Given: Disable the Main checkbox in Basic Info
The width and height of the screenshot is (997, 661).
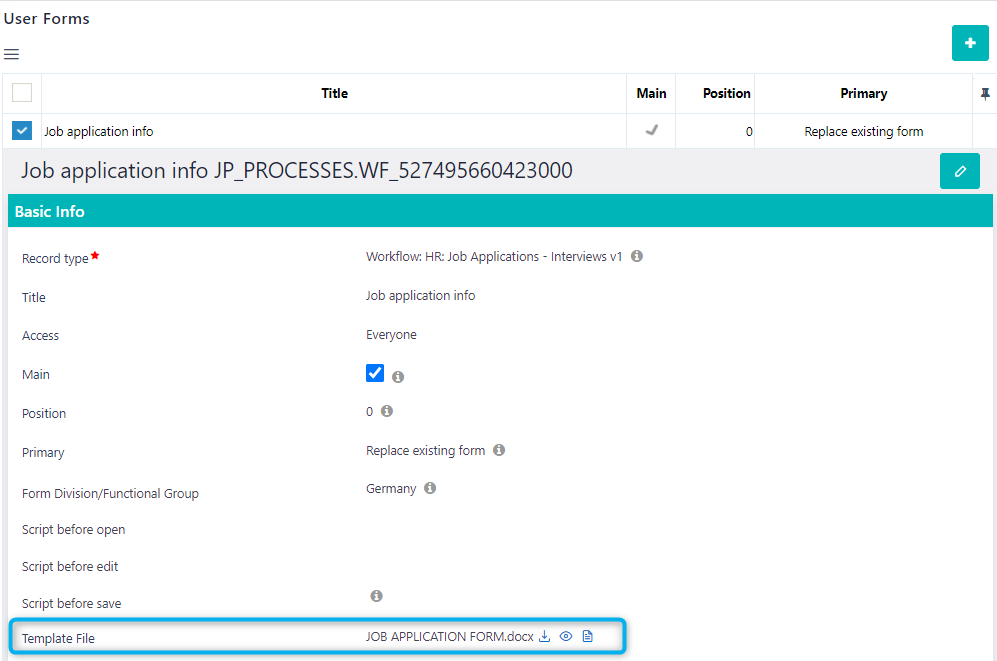Looking at the screenshot, I should click(x=374, y=372).
